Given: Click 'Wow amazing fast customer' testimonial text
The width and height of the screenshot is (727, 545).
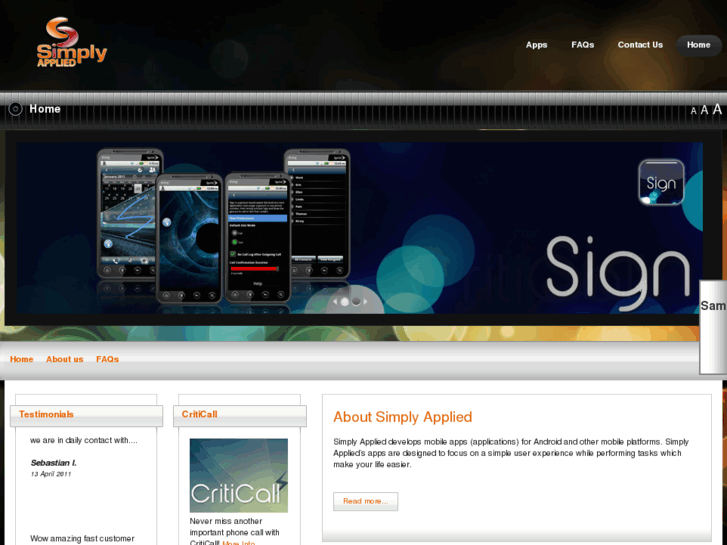Looking at the screenshot, I should point(82,539).
